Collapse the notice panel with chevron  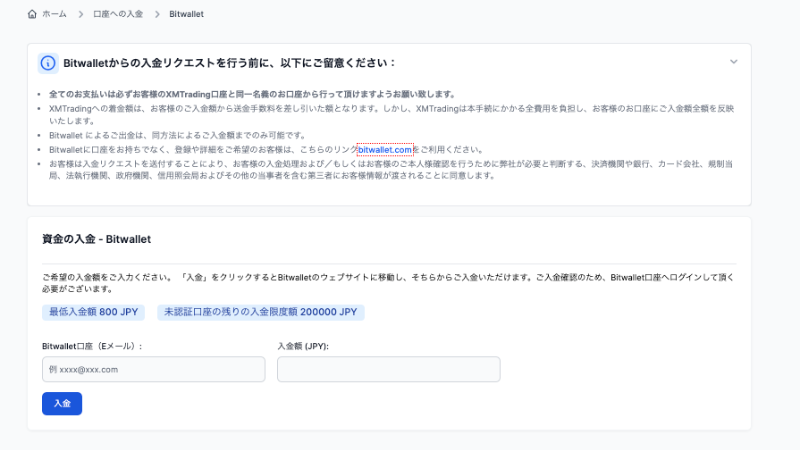coord(734,62)
